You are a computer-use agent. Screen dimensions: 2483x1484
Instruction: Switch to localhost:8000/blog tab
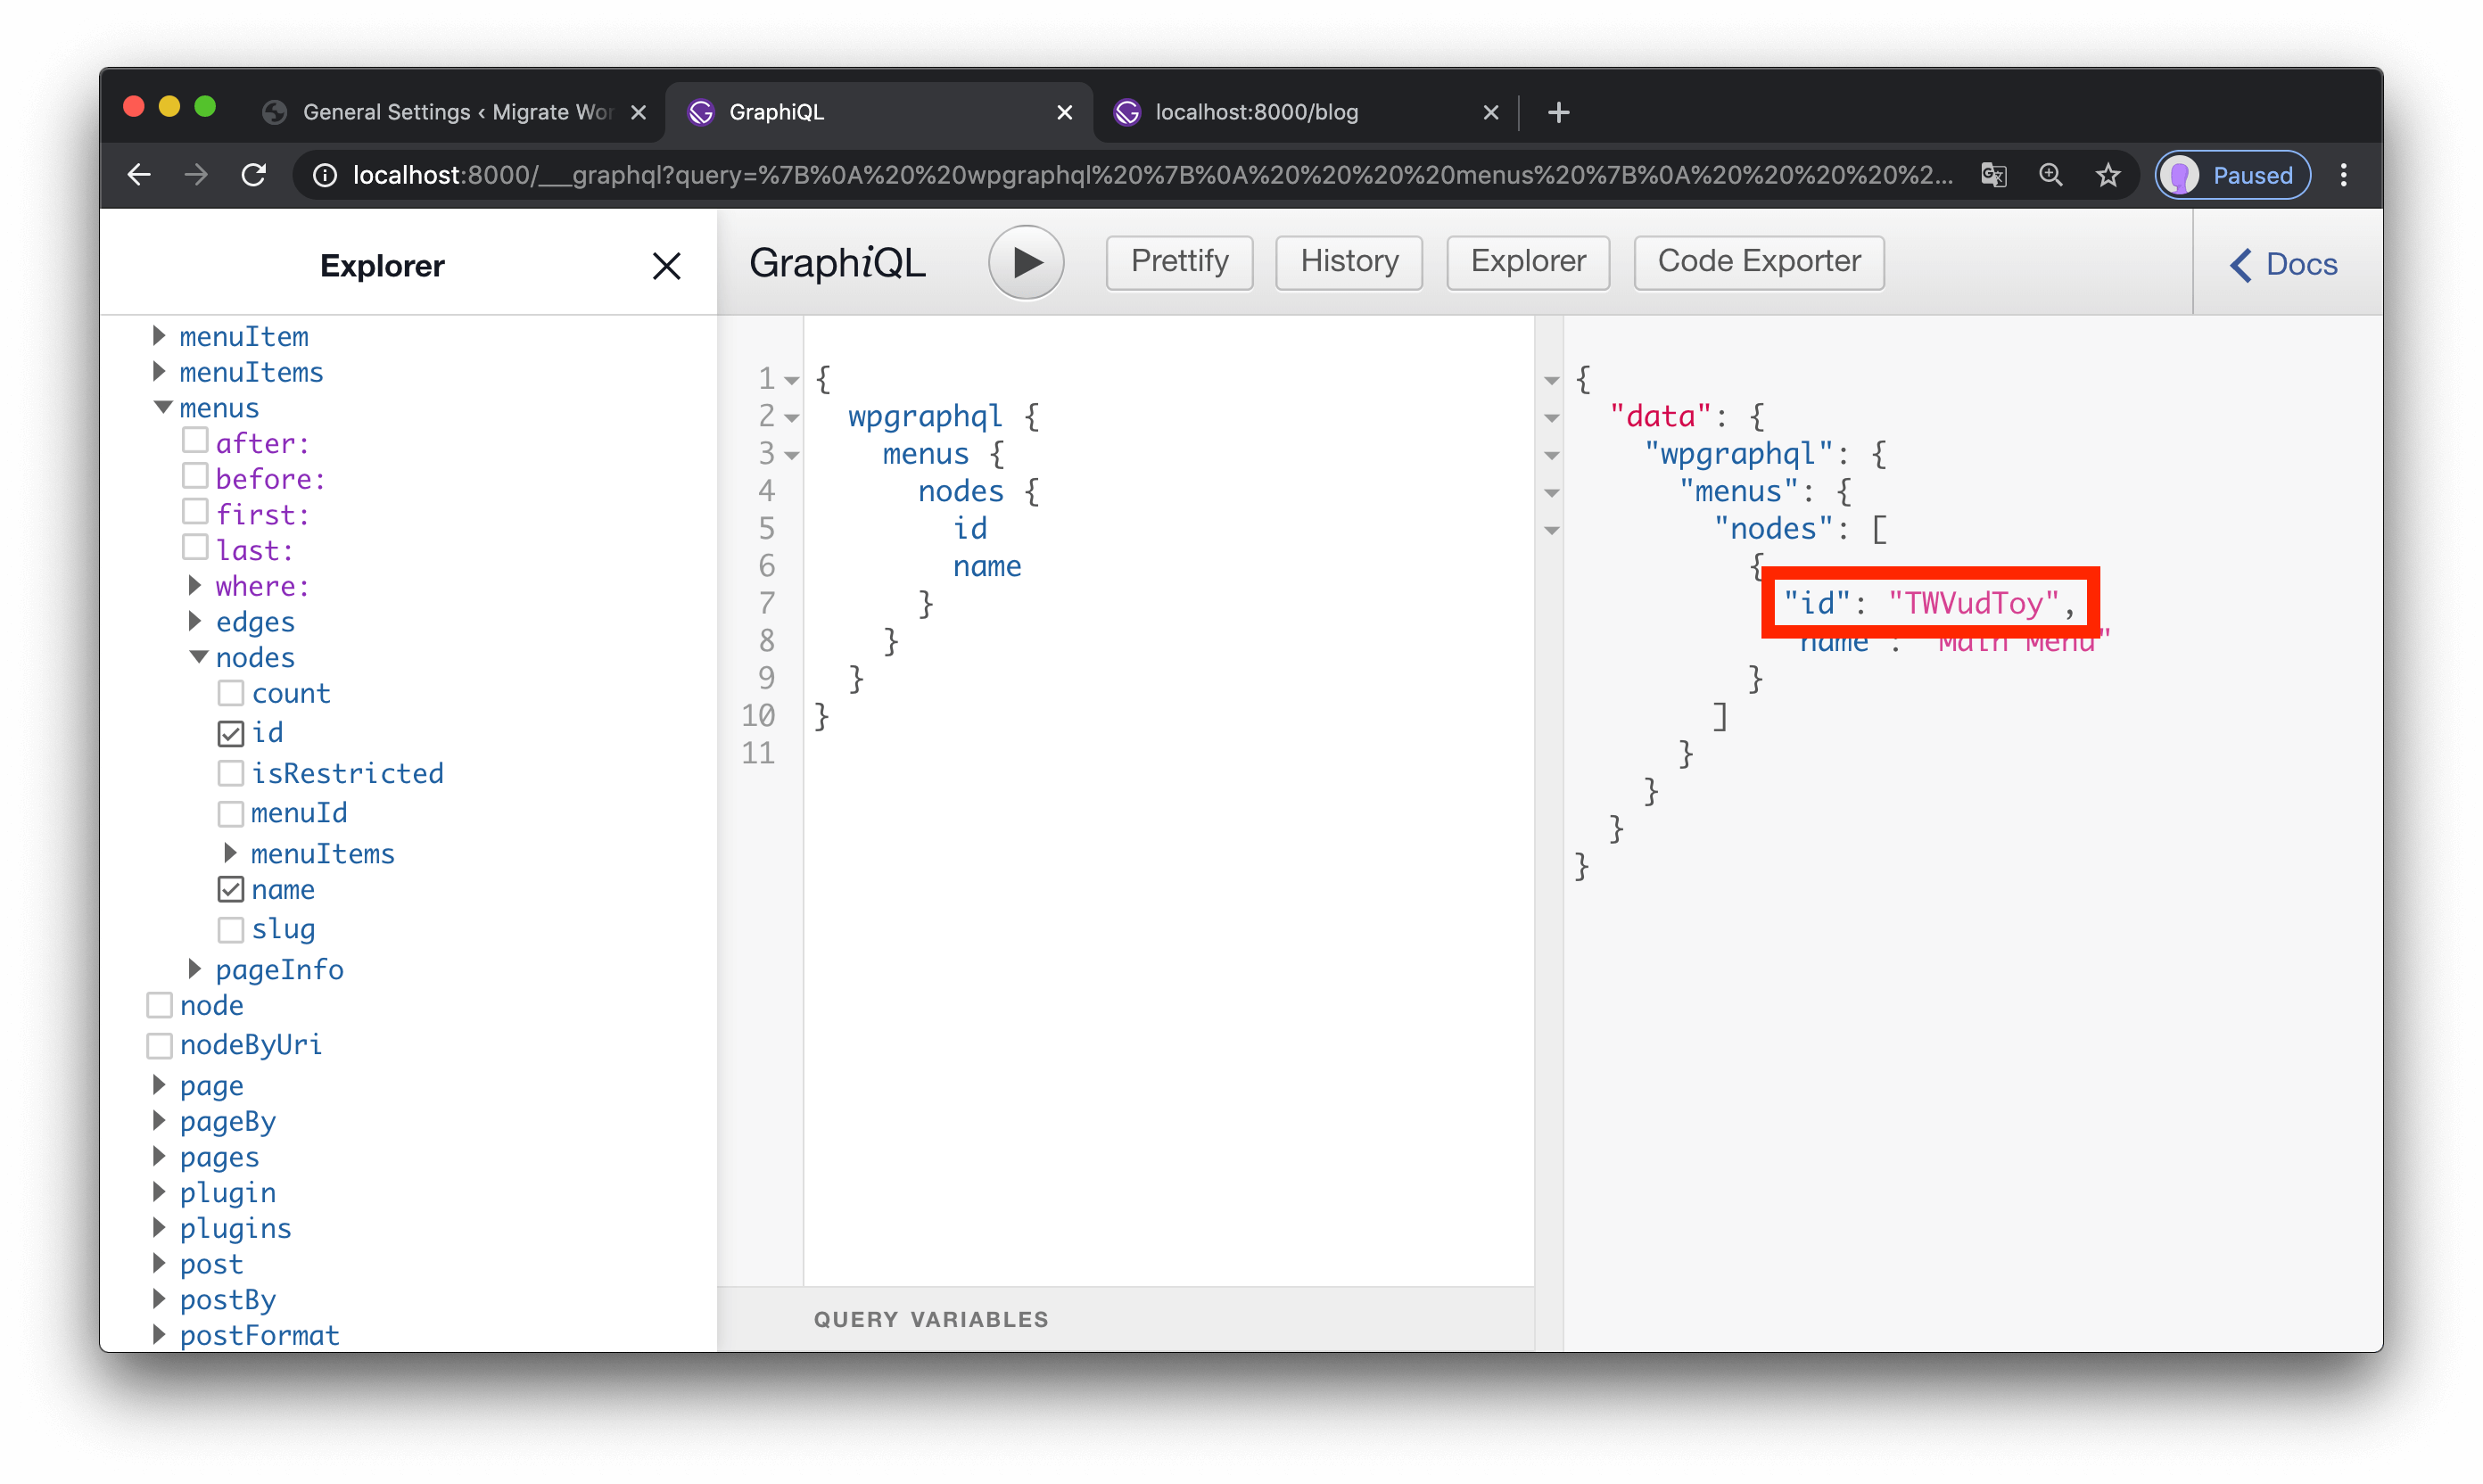pyautogui.click(x=1272, y=111)
